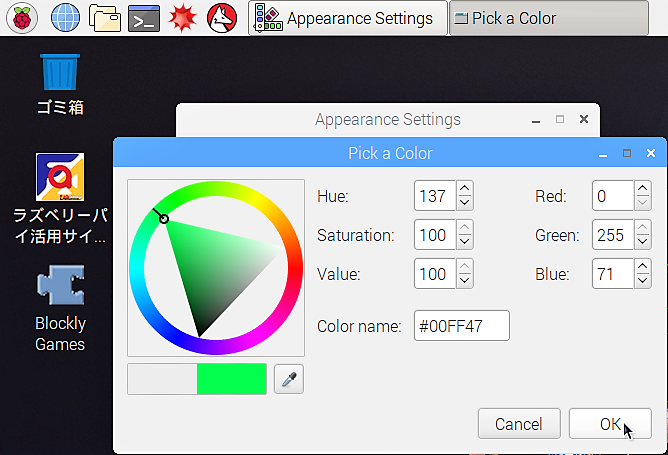This screenshot has height=455, width=668.
Task: Open the file manager folders icon
Action: point(105,18)
